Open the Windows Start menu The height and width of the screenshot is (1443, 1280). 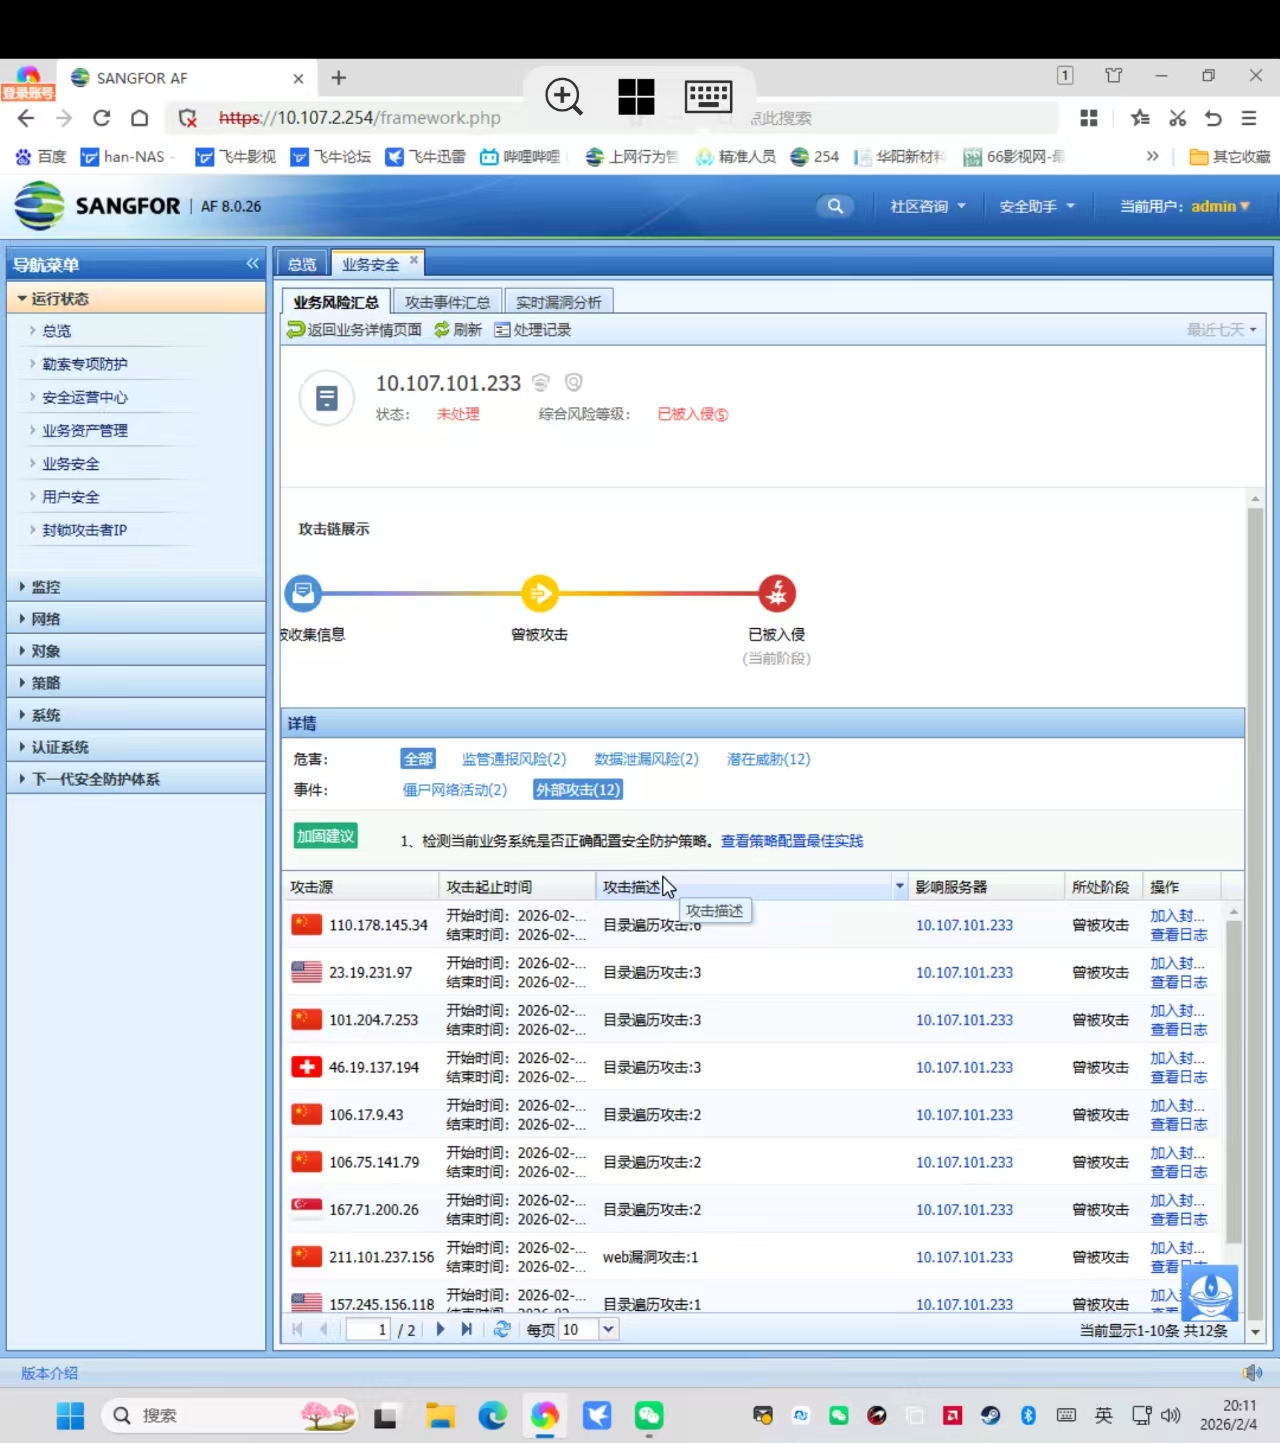coord(70,1416)
